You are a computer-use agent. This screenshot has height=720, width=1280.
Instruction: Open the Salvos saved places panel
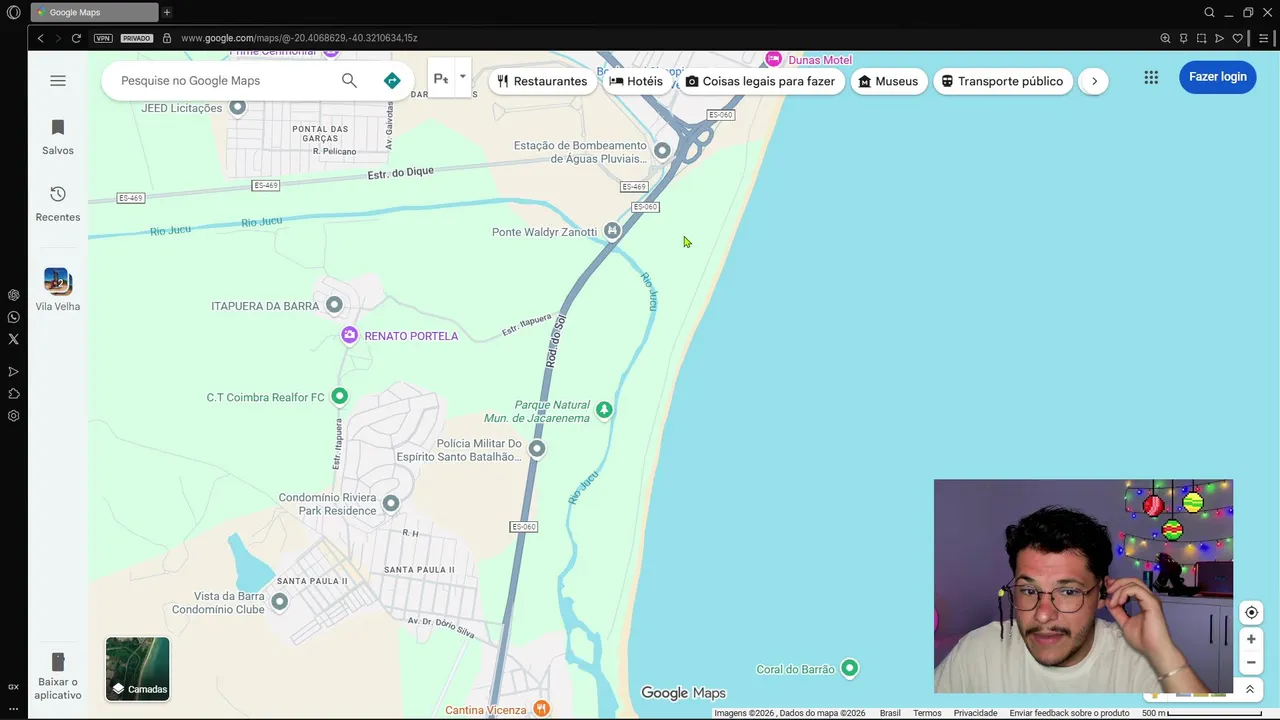tap(58, 137)
